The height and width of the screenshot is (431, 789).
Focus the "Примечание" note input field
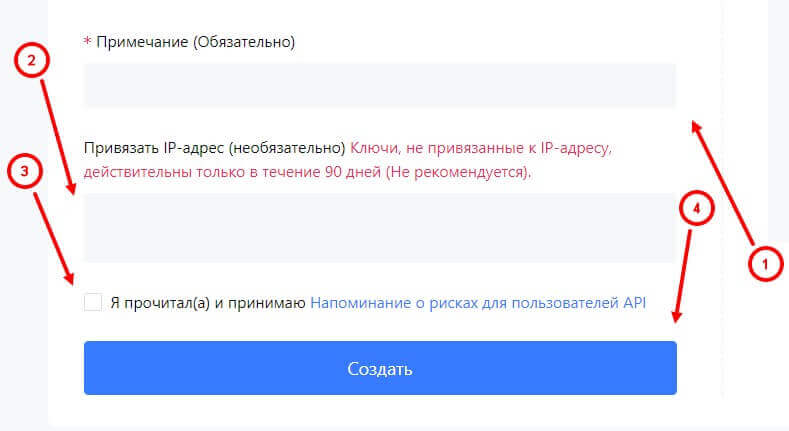[380, 86]
